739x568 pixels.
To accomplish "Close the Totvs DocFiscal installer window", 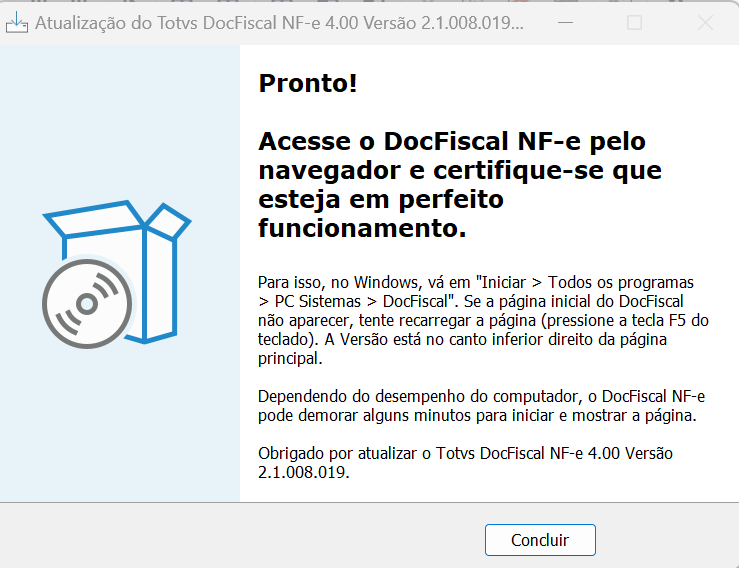I will pyautogui.click(x=705, y=23).
